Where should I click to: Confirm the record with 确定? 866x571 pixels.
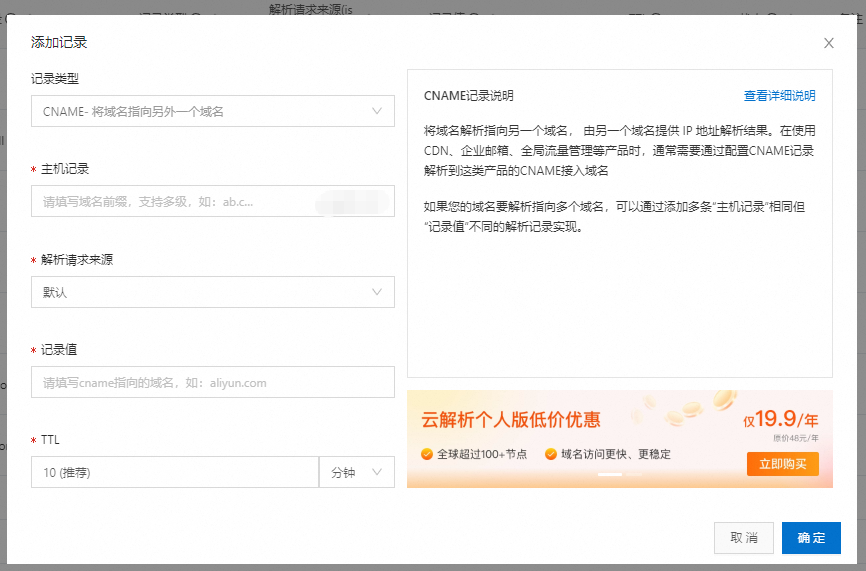811,538
